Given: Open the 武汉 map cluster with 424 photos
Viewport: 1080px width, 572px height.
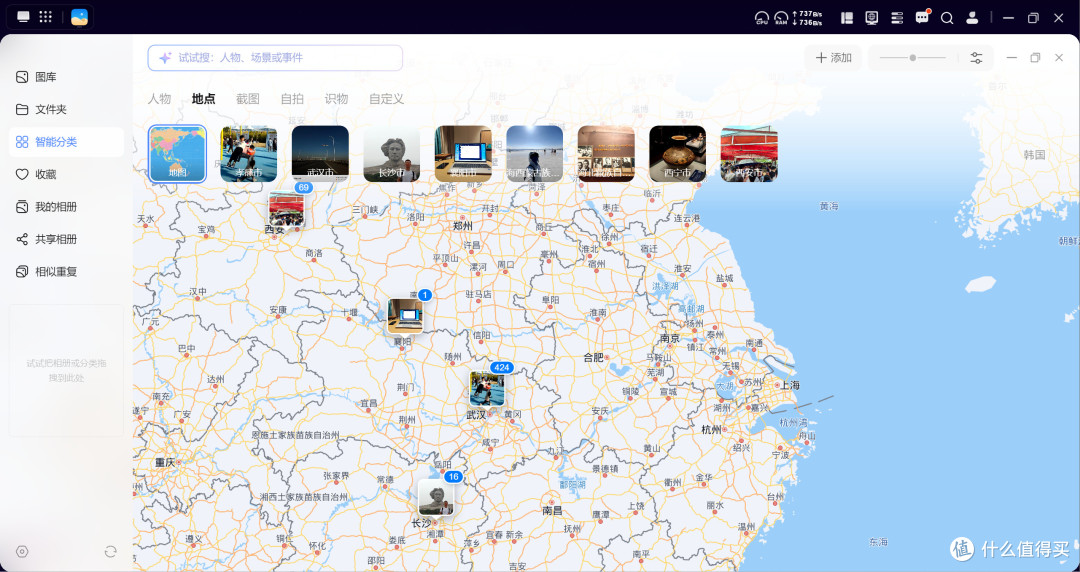Looking at the screenshot, I should click(487, 389).
